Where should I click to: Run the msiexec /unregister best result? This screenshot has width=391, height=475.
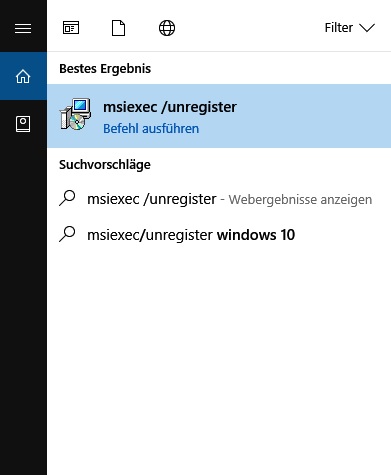point(219,116)
